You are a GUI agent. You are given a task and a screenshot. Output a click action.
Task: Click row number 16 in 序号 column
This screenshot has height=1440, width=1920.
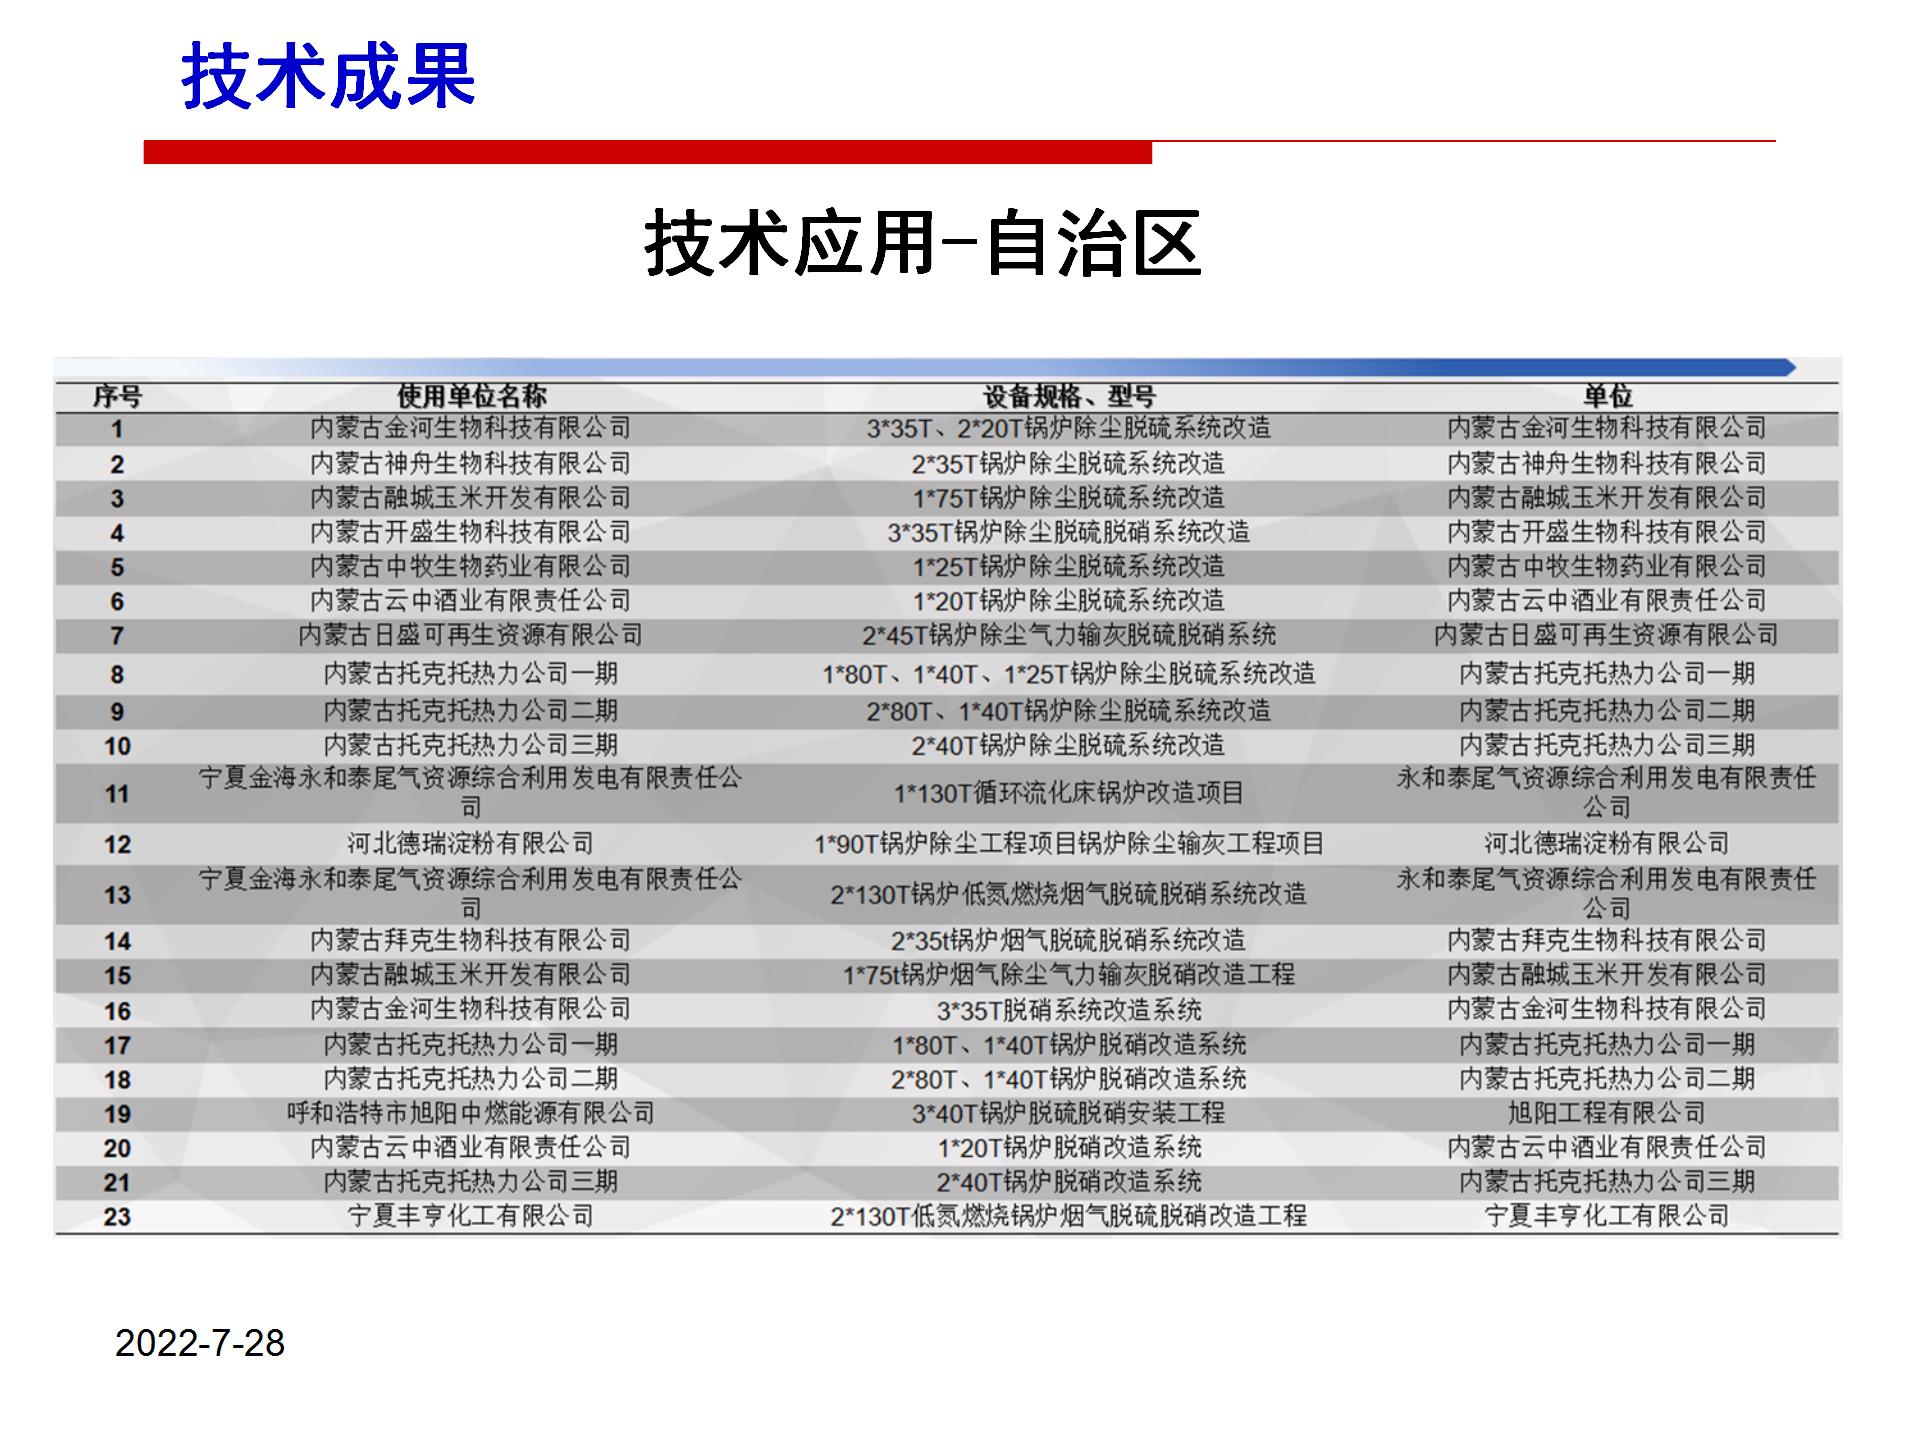[117, 1011]
